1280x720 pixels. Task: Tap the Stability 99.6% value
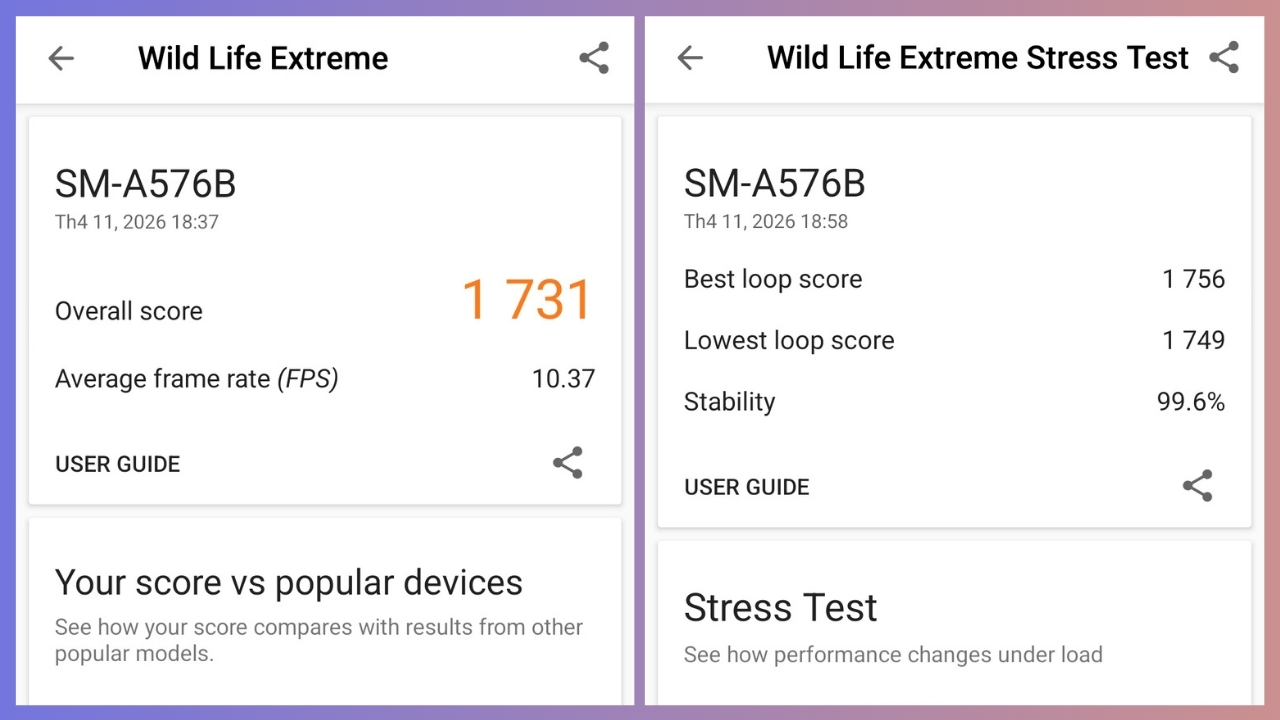coord(1191,401)
